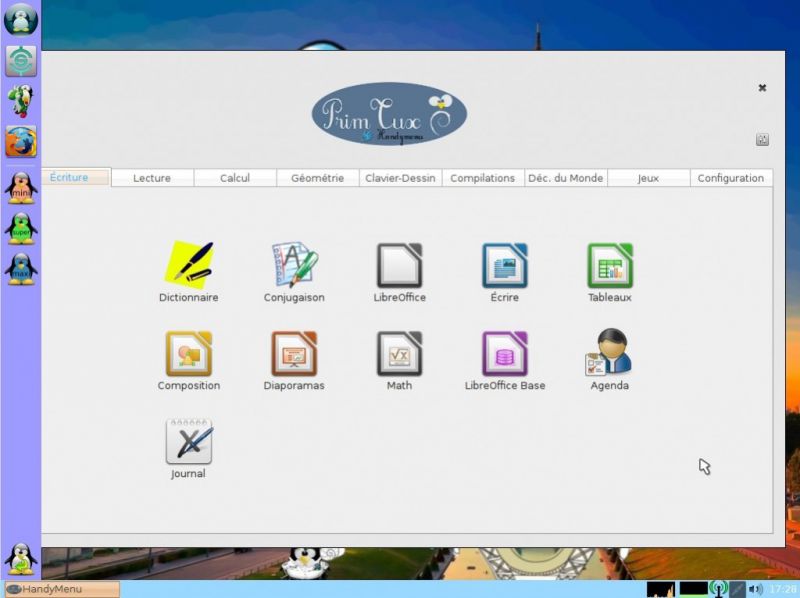Open the Configuration tab

731,178
